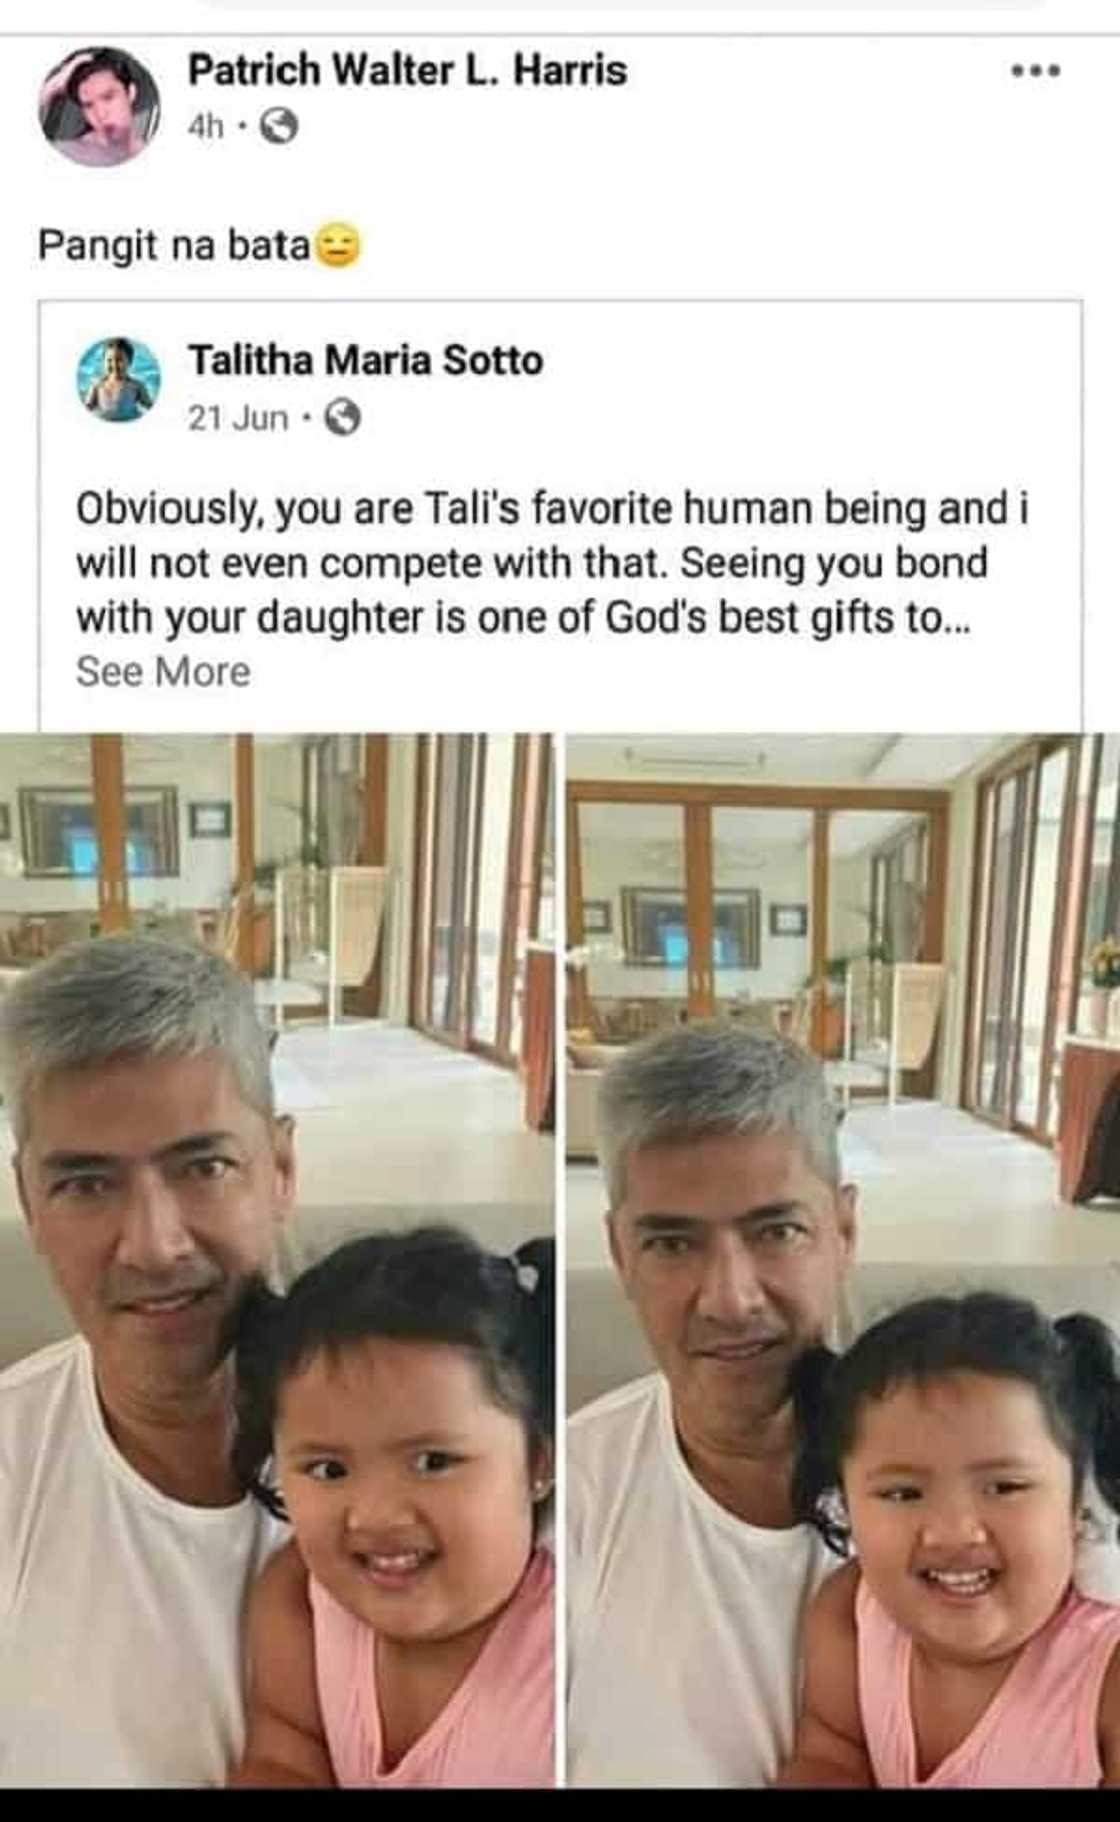Screen dimensions: 1120x1822
Task: Click the Pangit na bata caption text
Action: coord(174,246)
